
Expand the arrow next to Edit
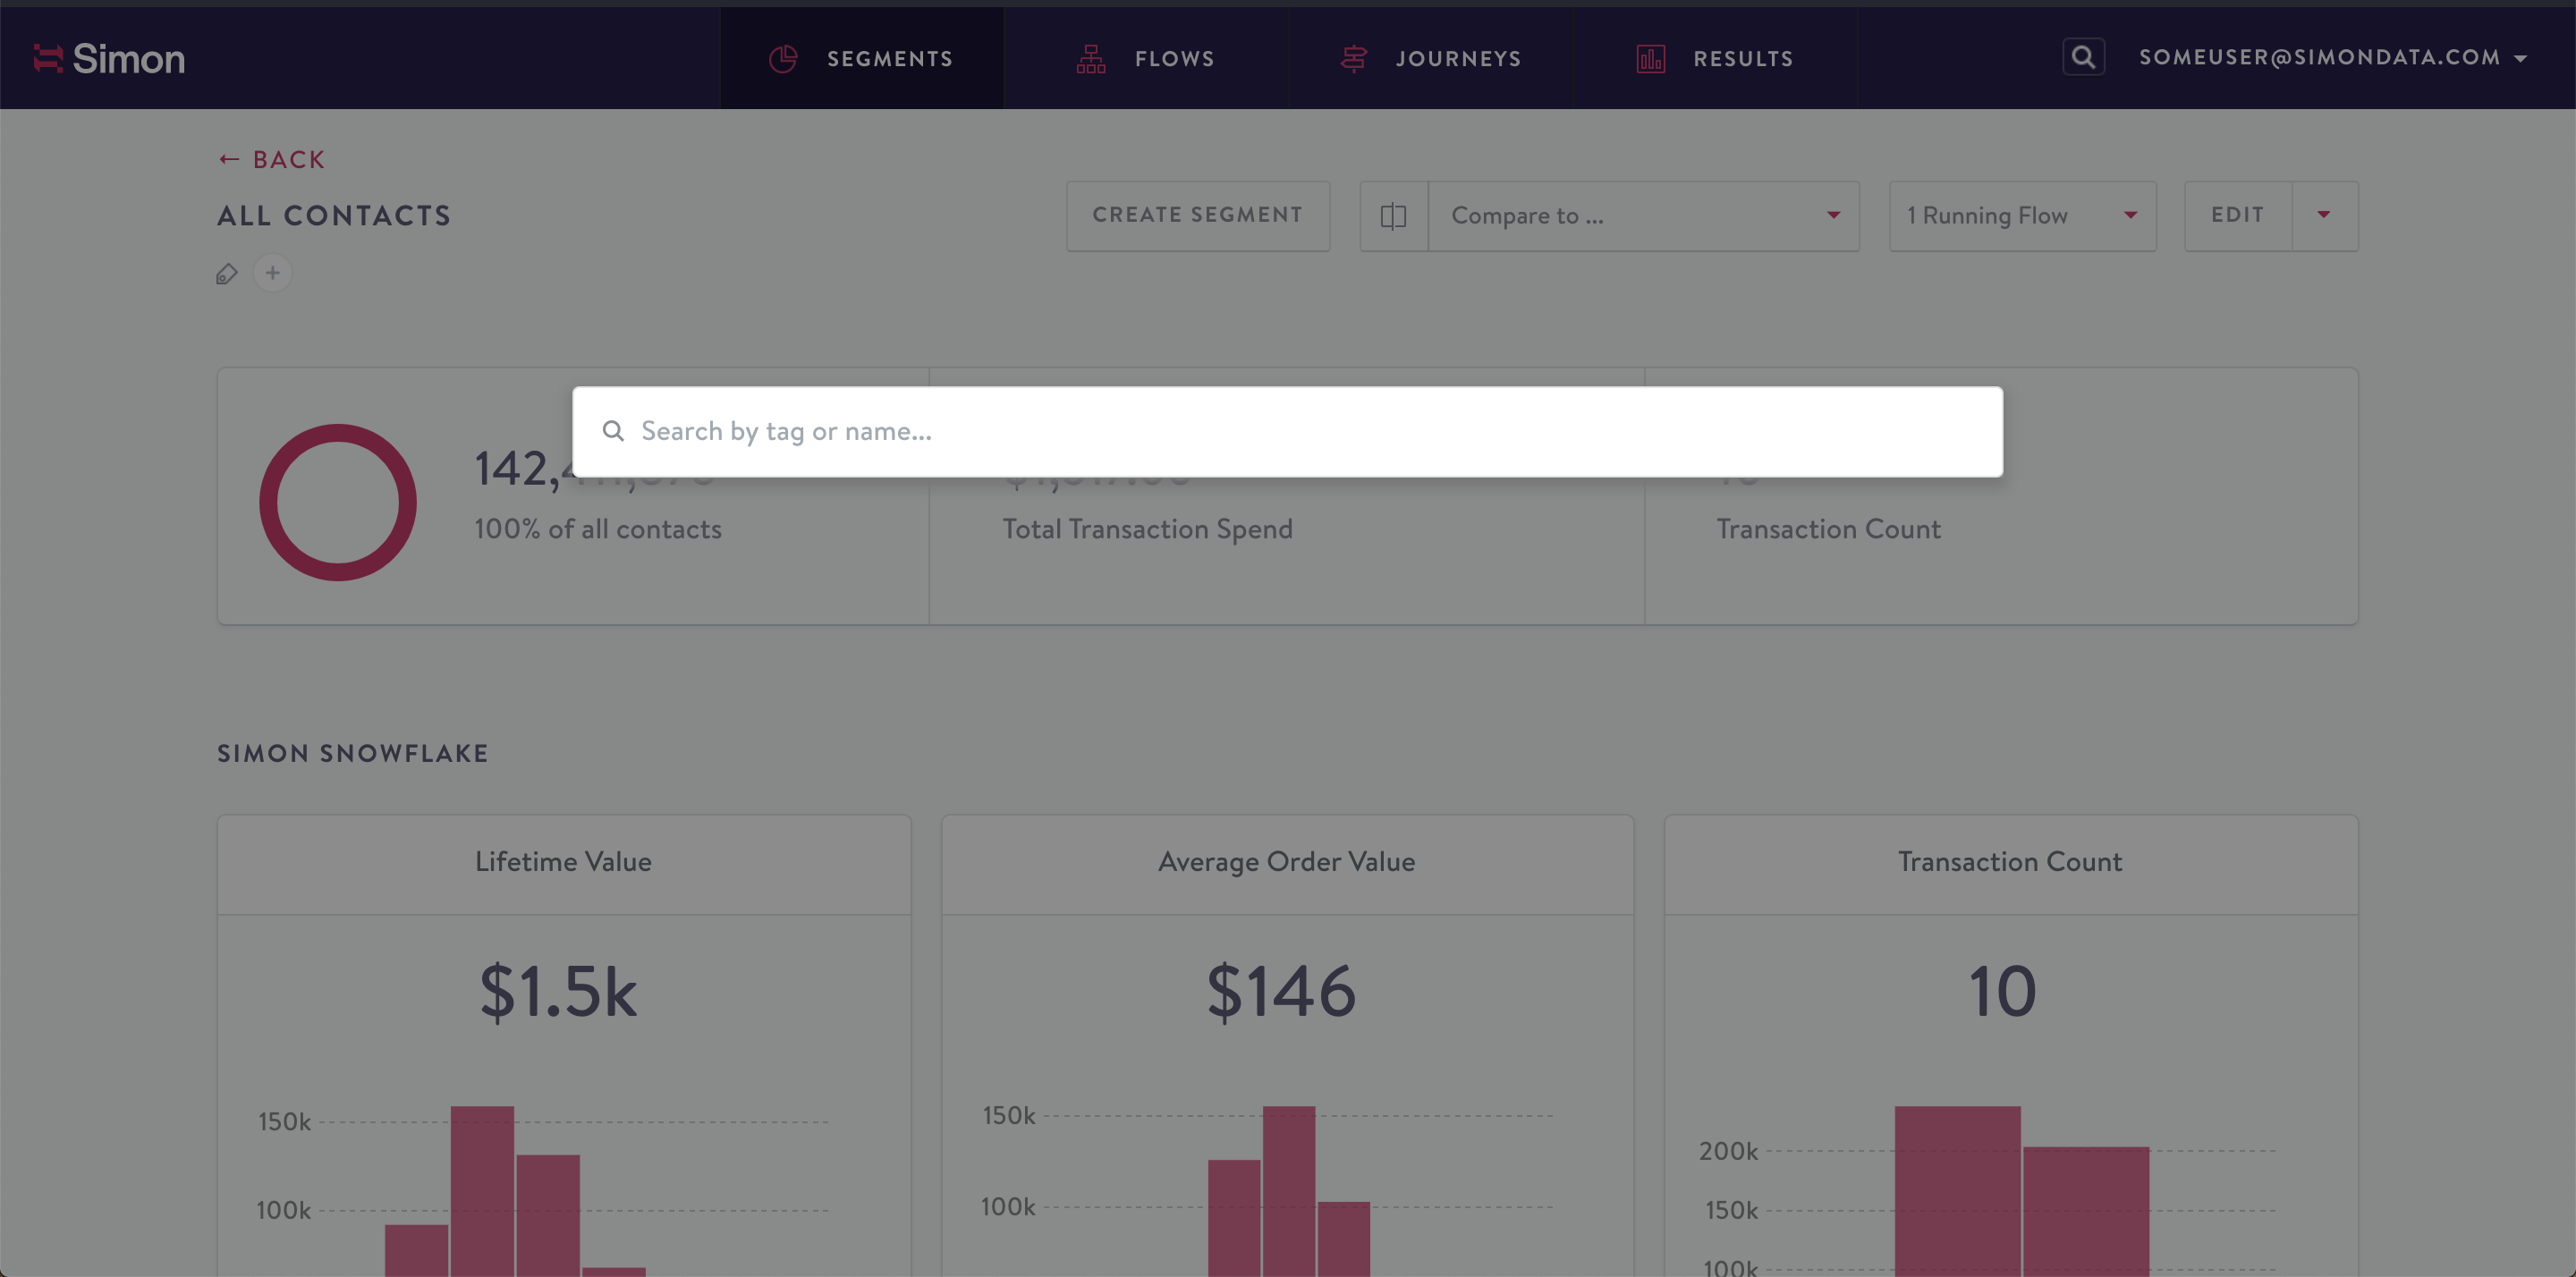pos(2324,215)
